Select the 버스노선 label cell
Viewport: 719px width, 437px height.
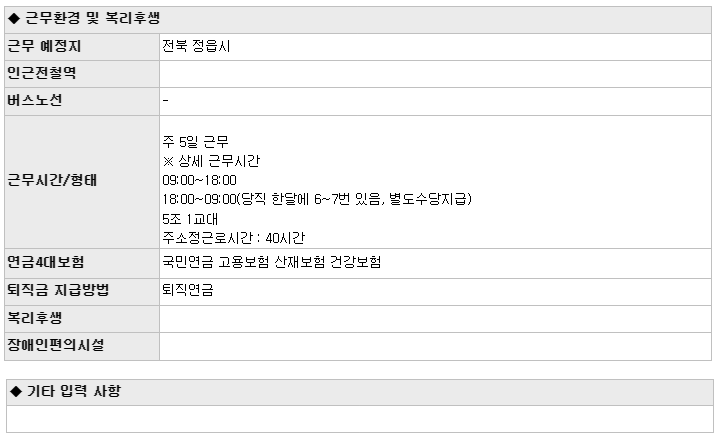tap(82, 101)
